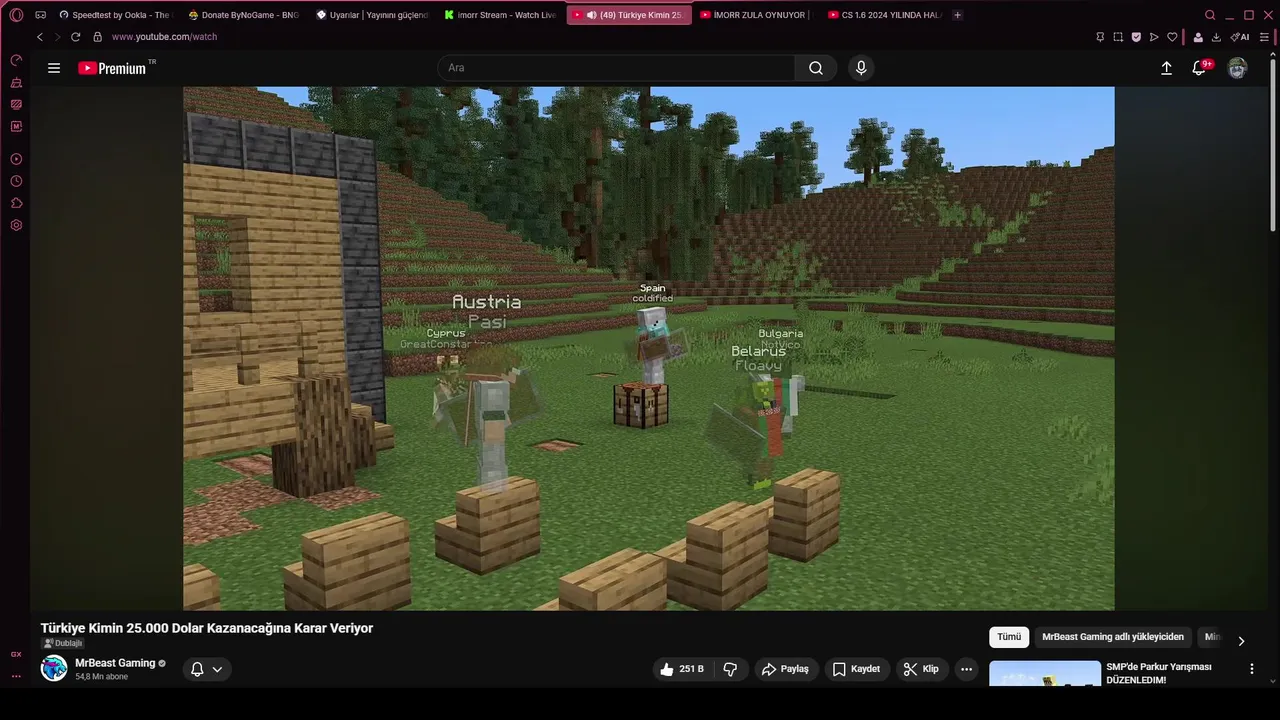Open the Aria AI assistant
1280x720 pixels.
pyautogui.click(x=1240, y=37)
